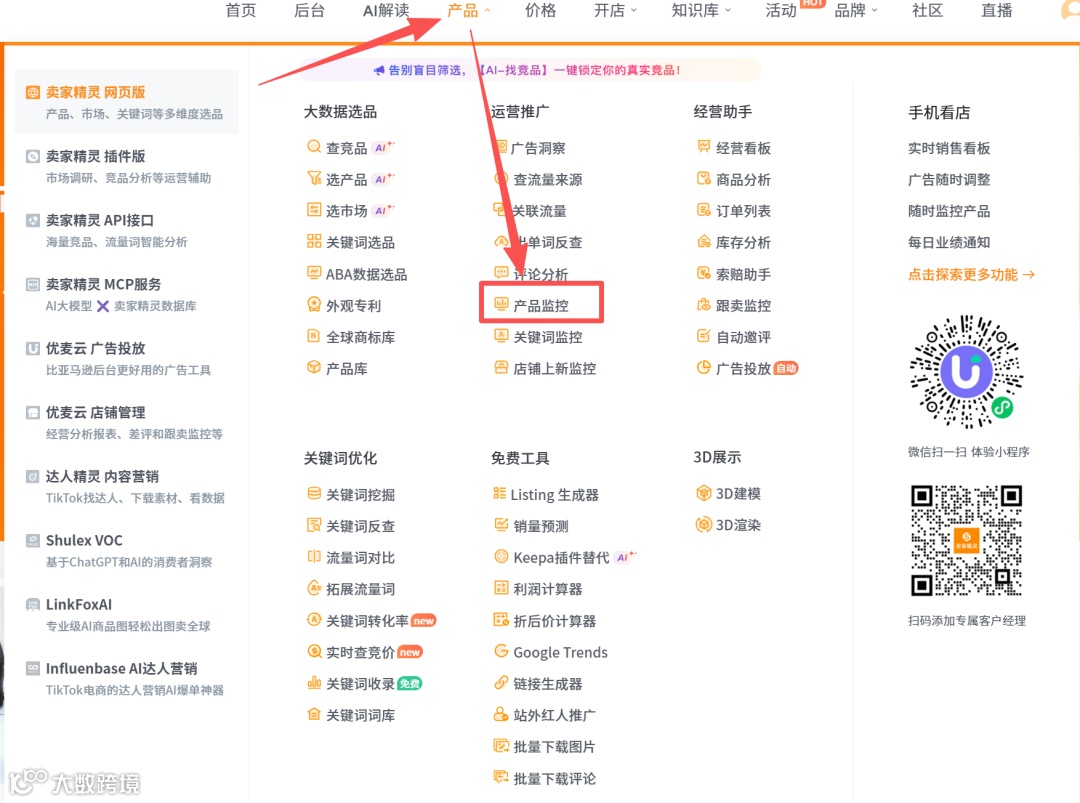
Task: Click the 关键词监控 icon
Action: tap(501, 336)
